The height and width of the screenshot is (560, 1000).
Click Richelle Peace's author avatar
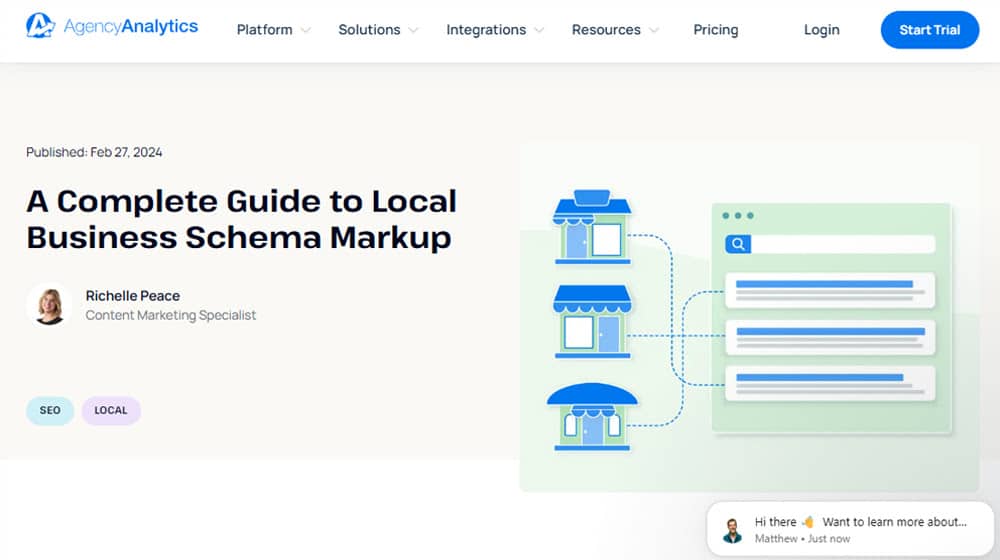click(x=49, y=304)
